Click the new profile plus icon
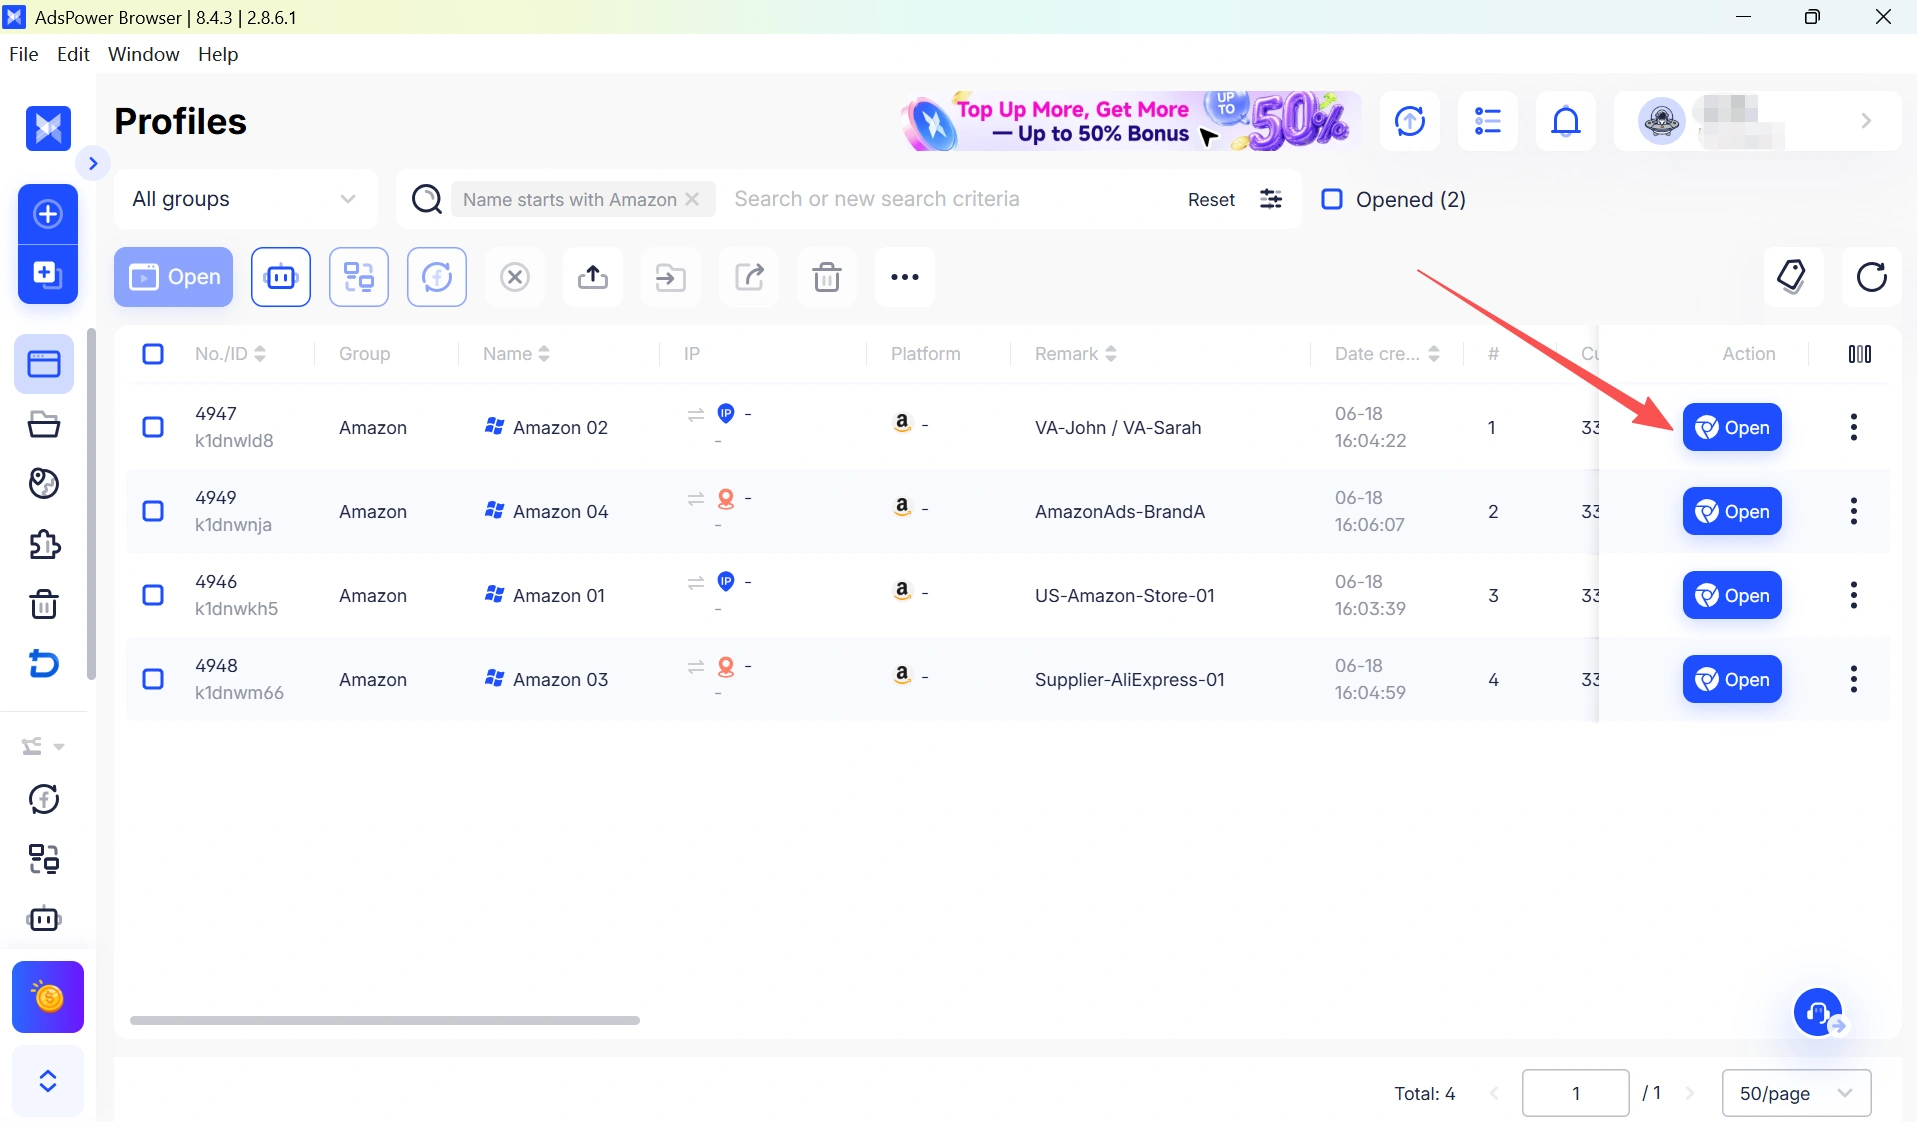This screenshot has height=1122, width=1917. coord(48,214)
